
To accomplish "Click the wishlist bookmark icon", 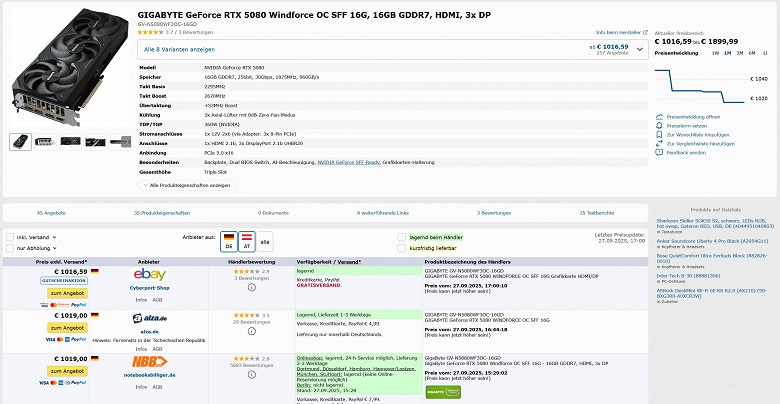I will tap(660, 135).
